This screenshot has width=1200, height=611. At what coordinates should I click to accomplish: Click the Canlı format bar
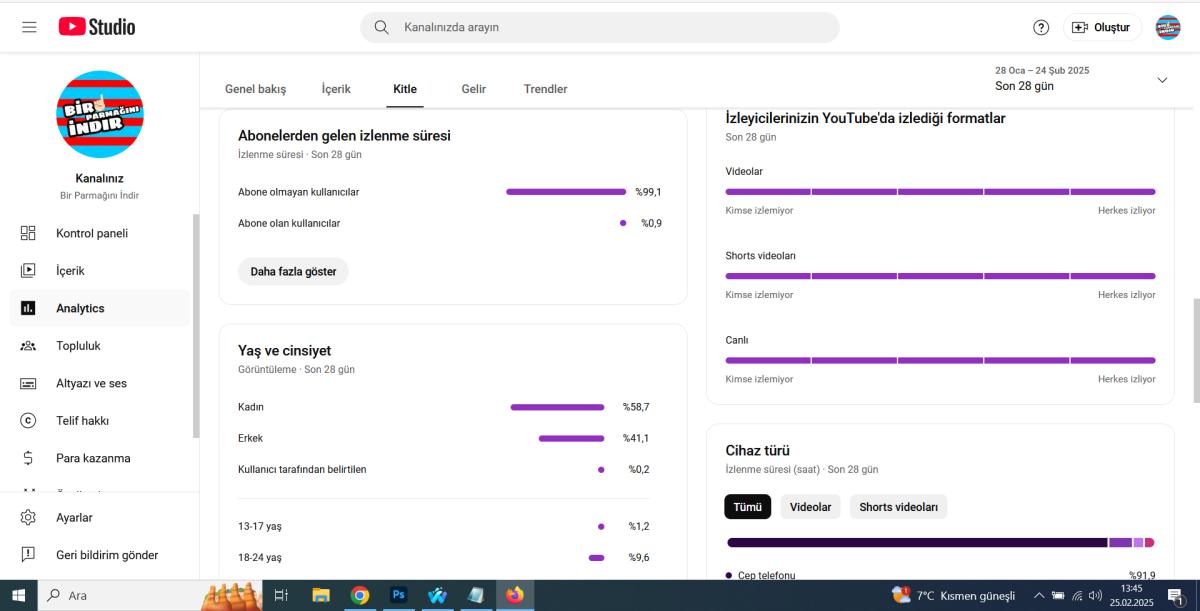click(940, 360)
